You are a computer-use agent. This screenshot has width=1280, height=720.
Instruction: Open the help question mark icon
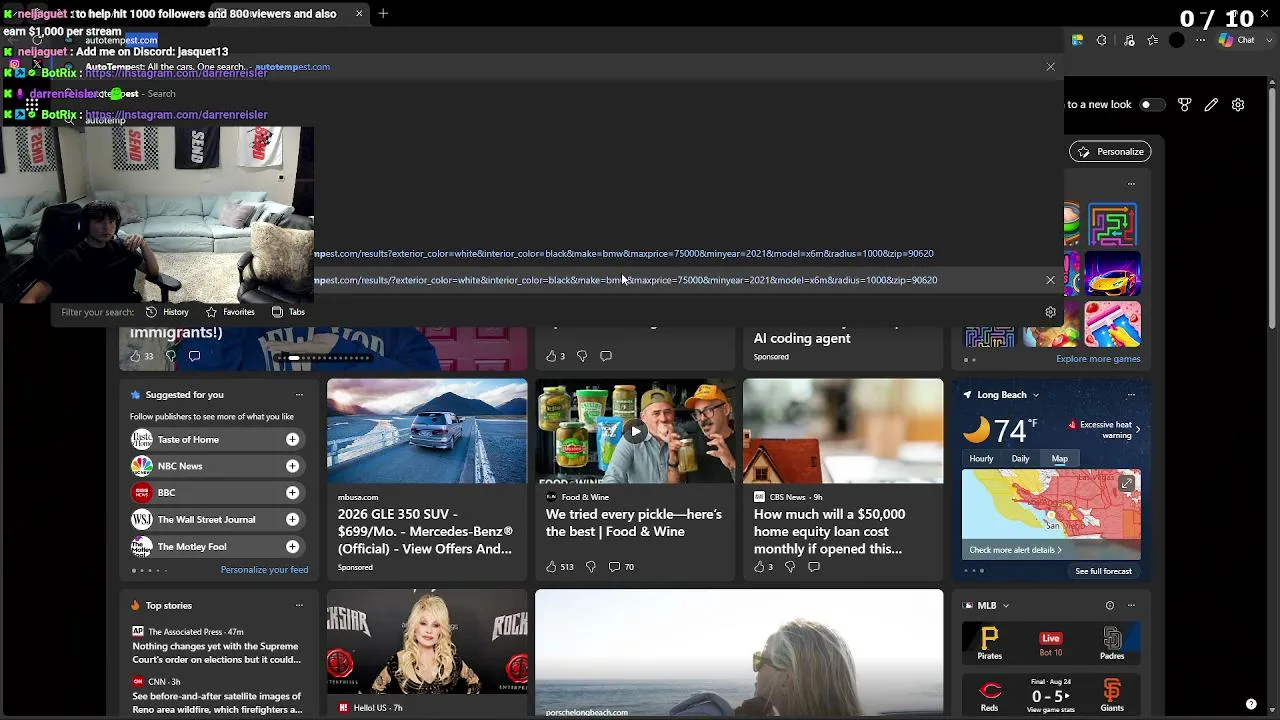(x=1251, y=704)
